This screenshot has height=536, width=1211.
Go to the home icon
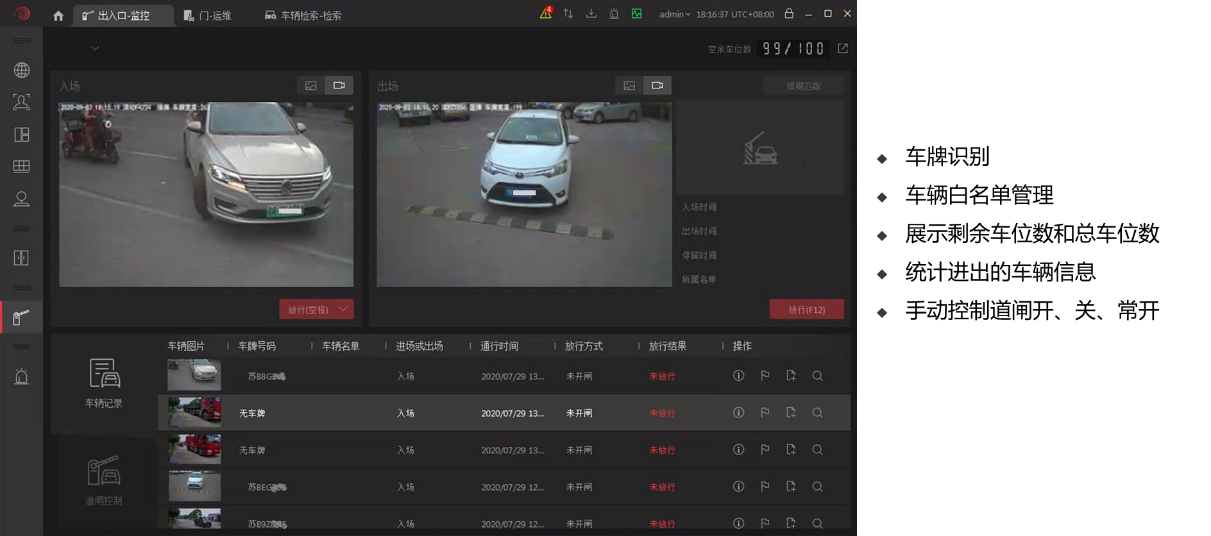point(58,15)
